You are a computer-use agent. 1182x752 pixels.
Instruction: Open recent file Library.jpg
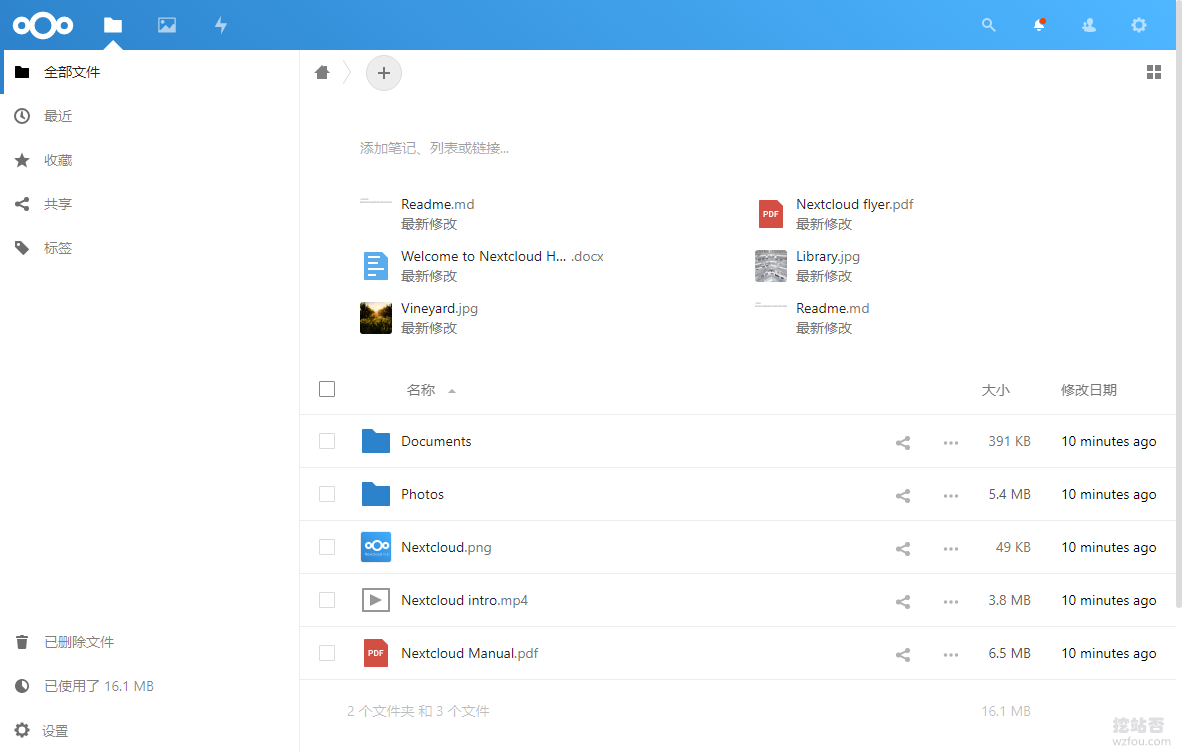coord(828,256)
